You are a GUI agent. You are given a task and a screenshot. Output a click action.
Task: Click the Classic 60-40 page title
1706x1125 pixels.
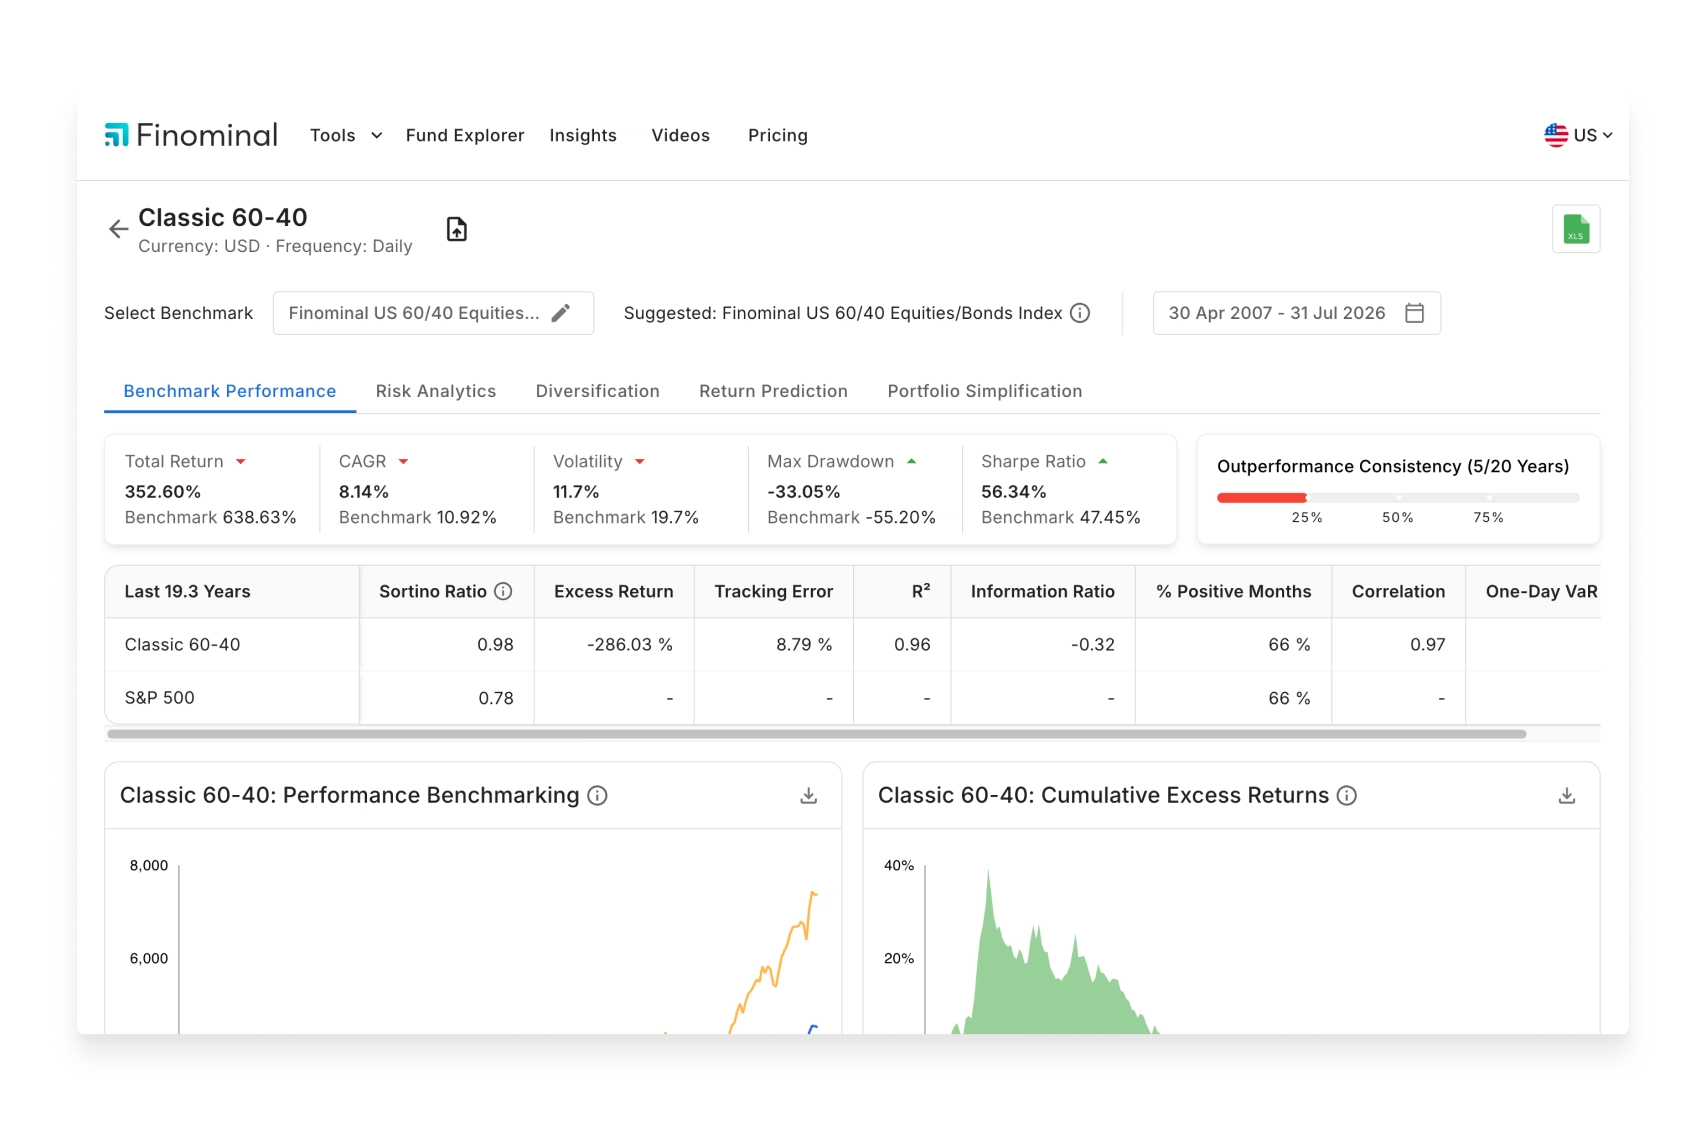tap(223, 217)
